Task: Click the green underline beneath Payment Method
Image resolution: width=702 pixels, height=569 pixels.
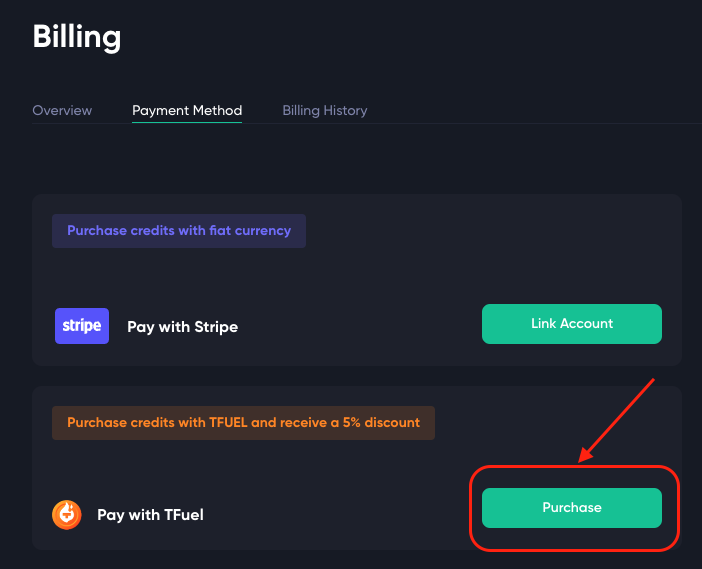Action: [x=187, y=122]
